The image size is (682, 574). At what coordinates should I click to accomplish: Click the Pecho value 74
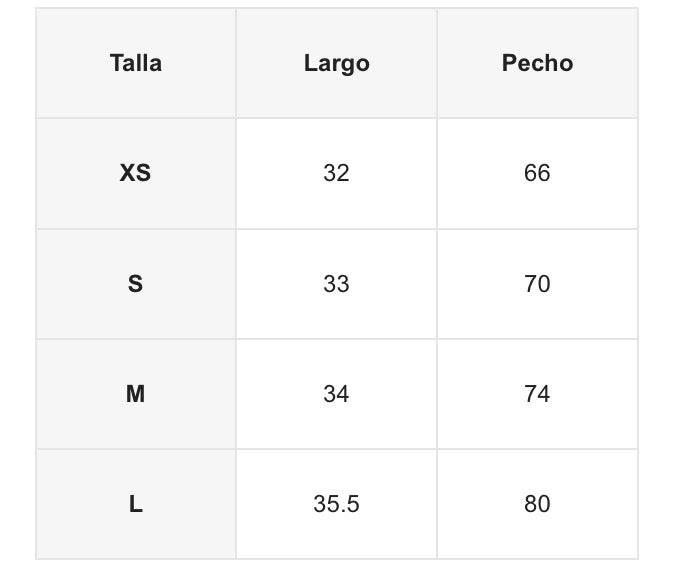coord(537,394)
